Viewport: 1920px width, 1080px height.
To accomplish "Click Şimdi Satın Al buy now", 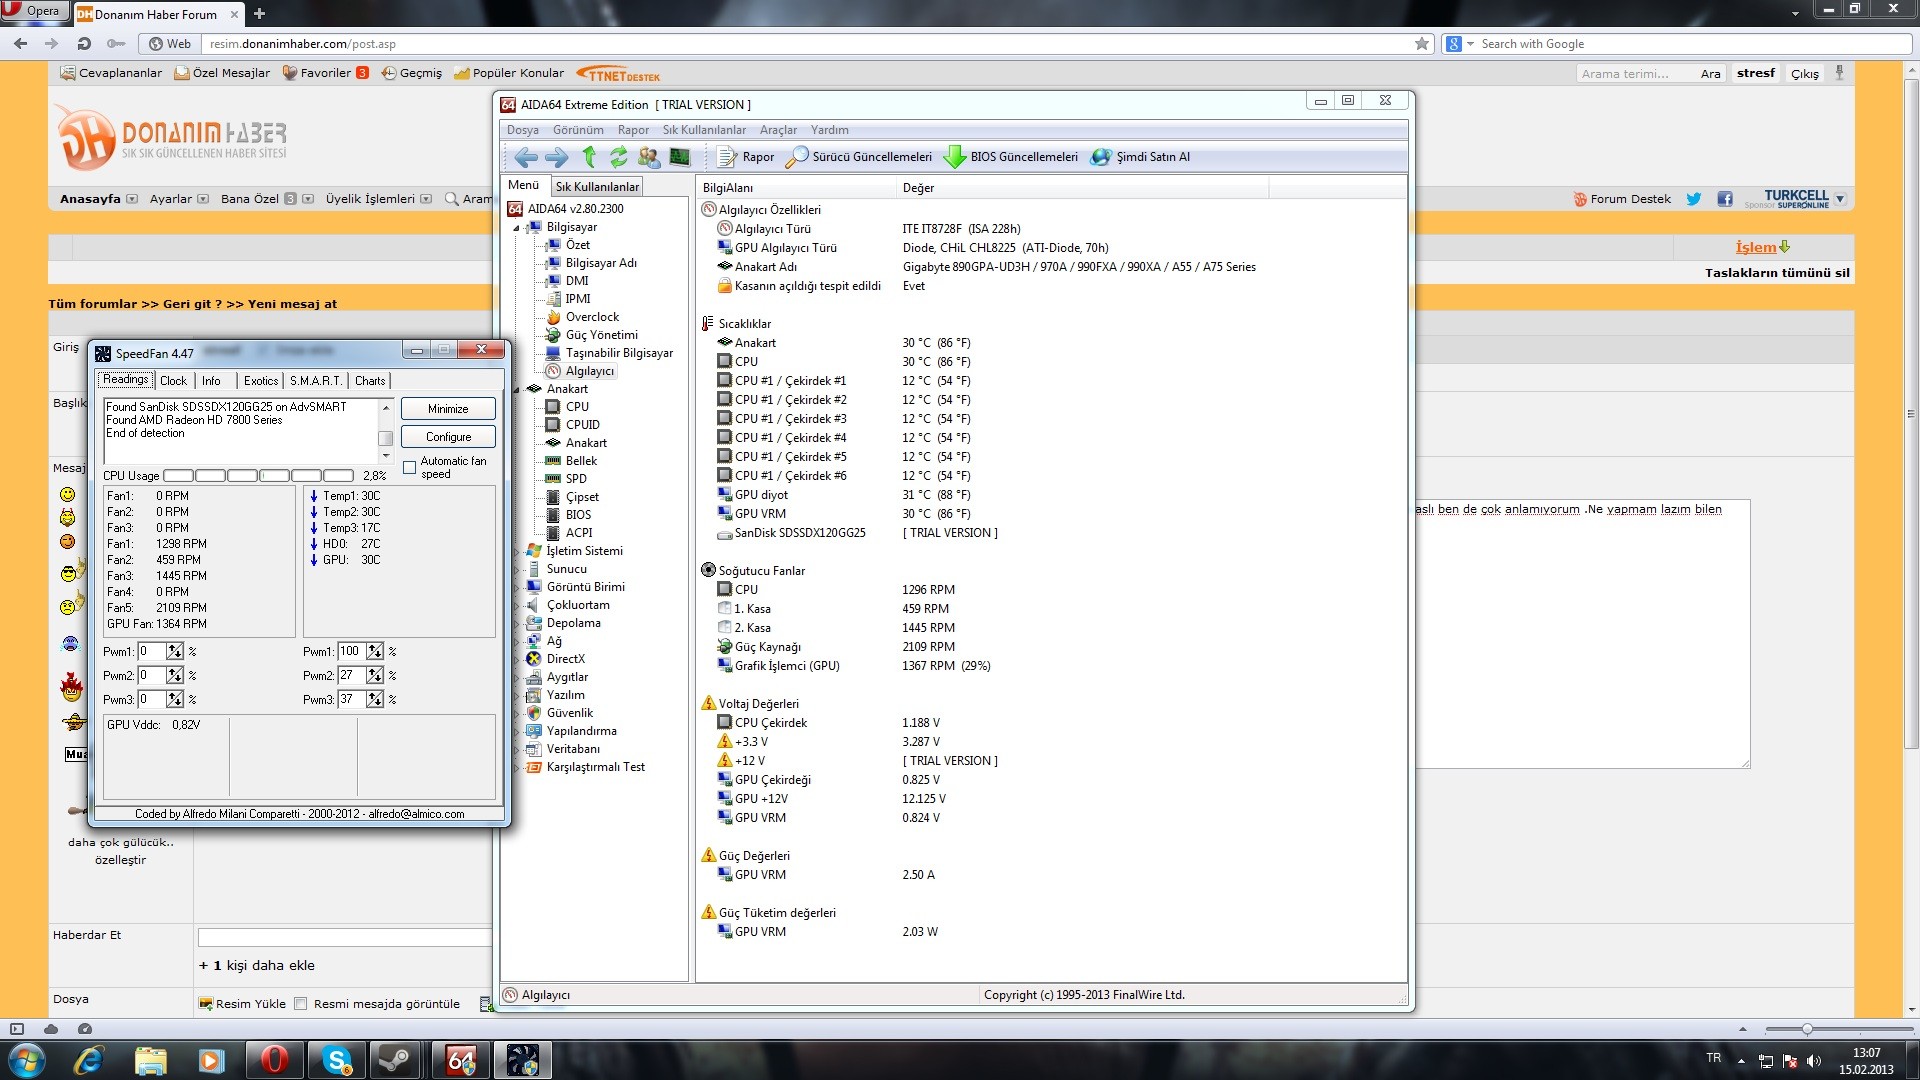I will 1140,157.
